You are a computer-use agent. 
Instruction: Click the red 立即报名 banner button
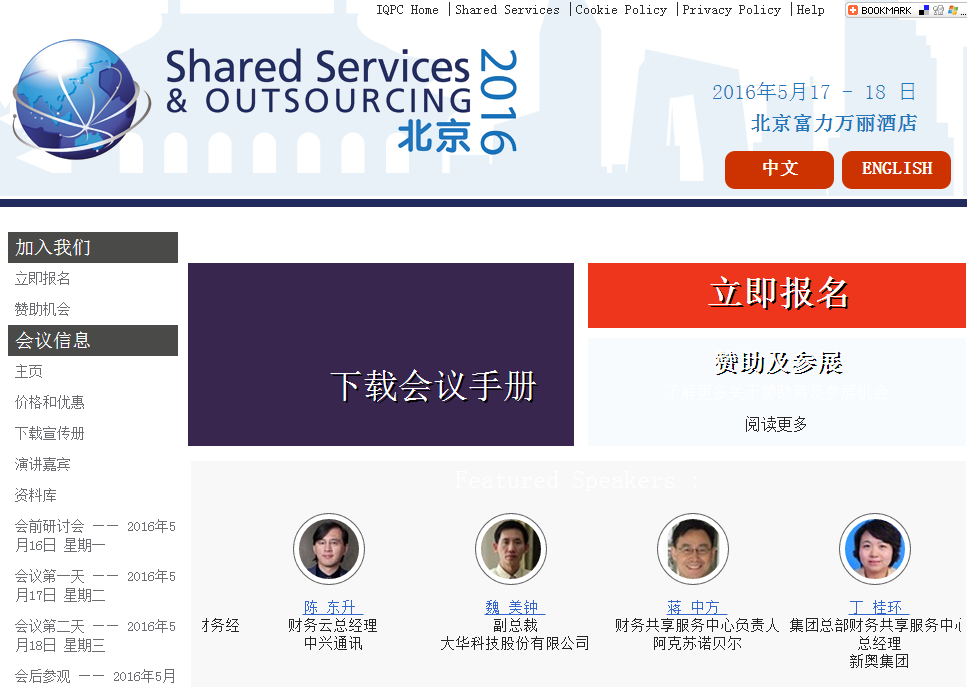(777, 295)
